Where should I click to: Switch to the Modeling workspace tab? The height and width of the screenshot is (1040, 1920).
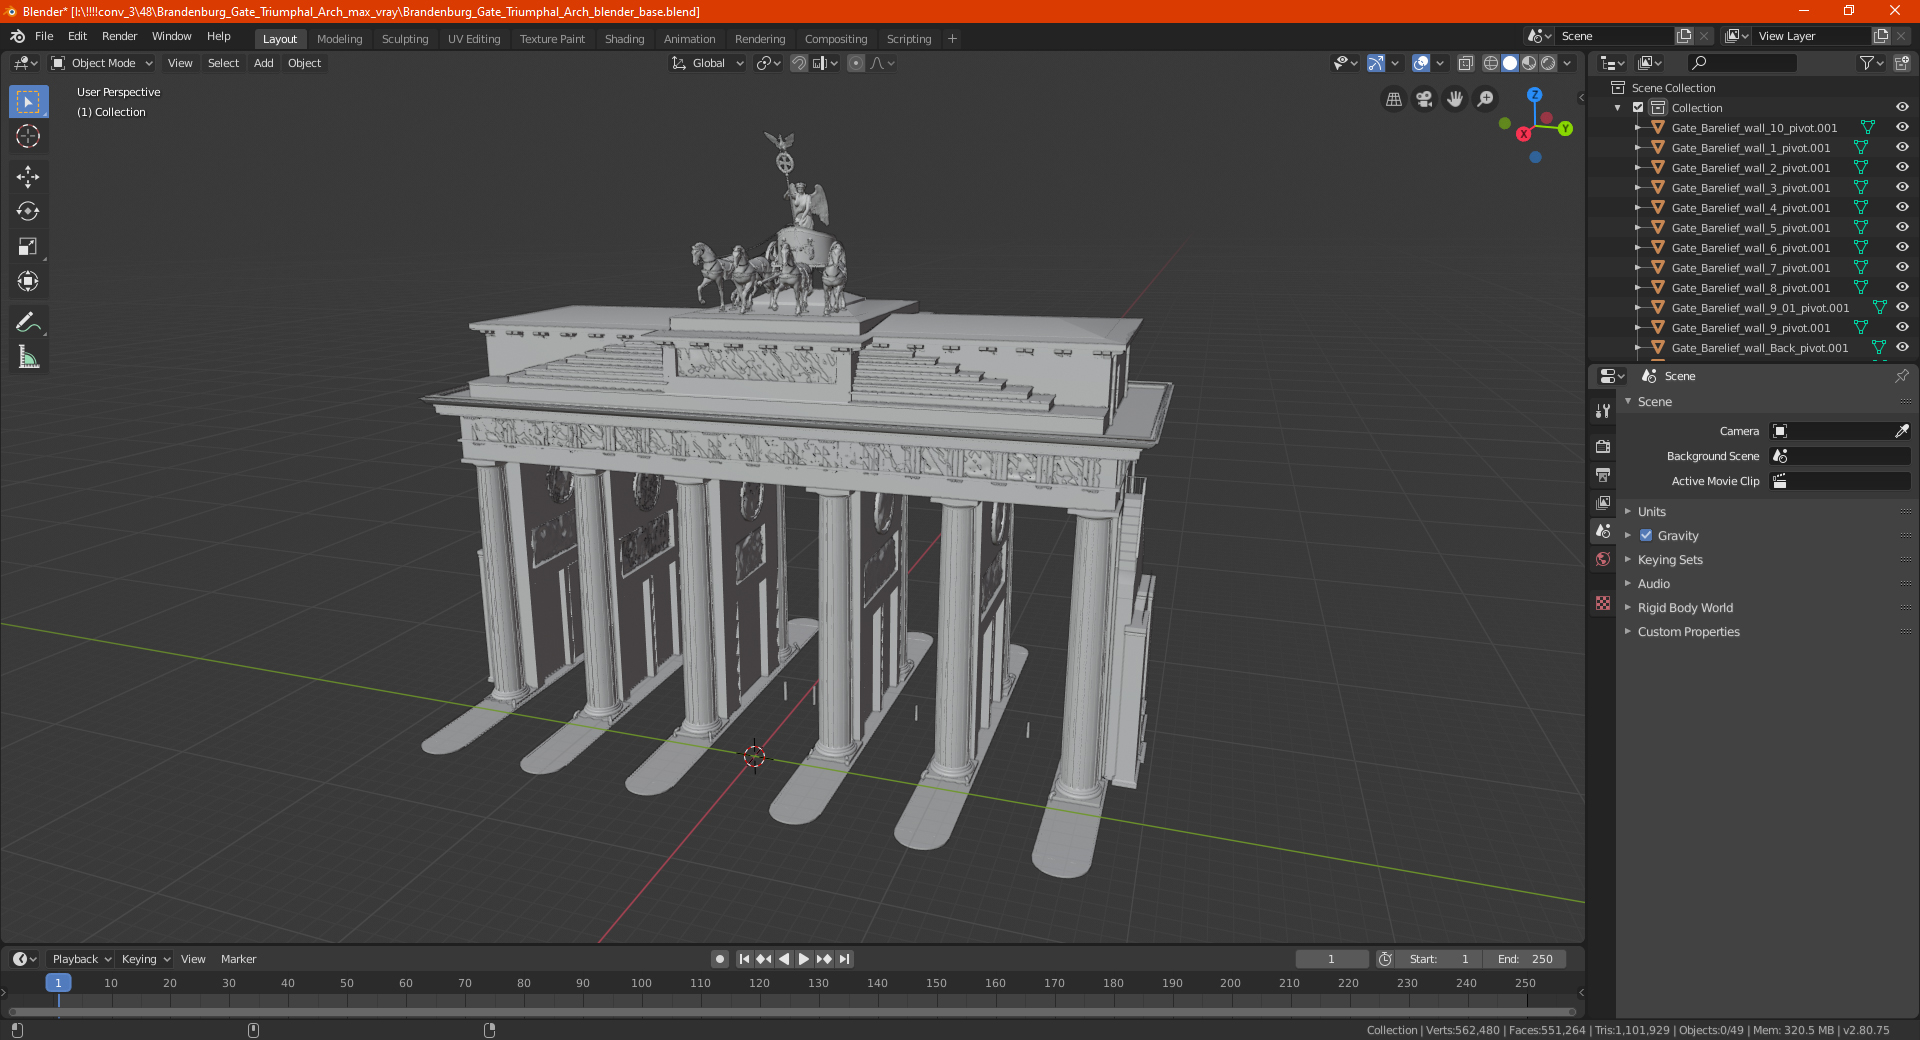tap(339, 39)
